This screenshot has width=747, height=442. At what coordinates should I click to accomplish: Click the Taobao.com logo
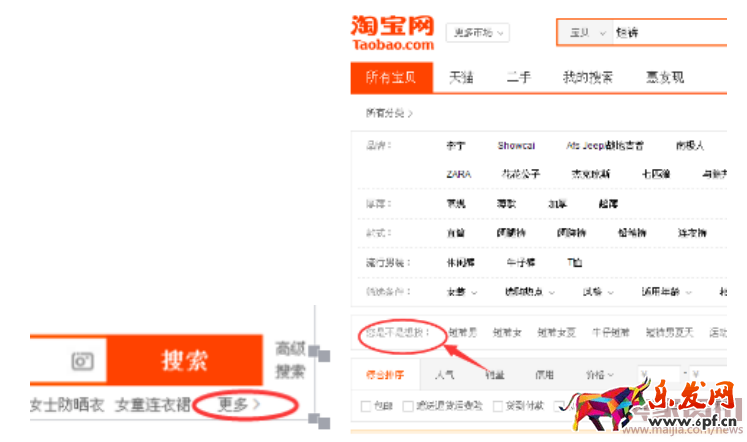393,33
